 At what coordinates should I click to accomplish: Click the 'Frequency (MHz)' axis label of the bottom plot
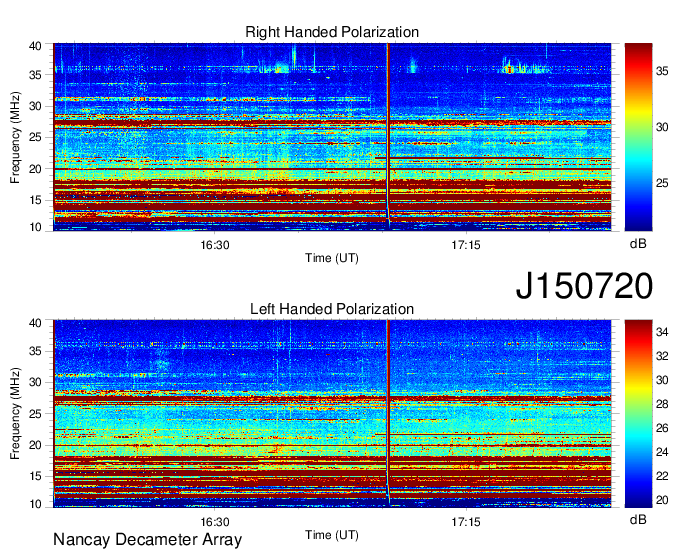pyautogui.click(x=15, y=414)
